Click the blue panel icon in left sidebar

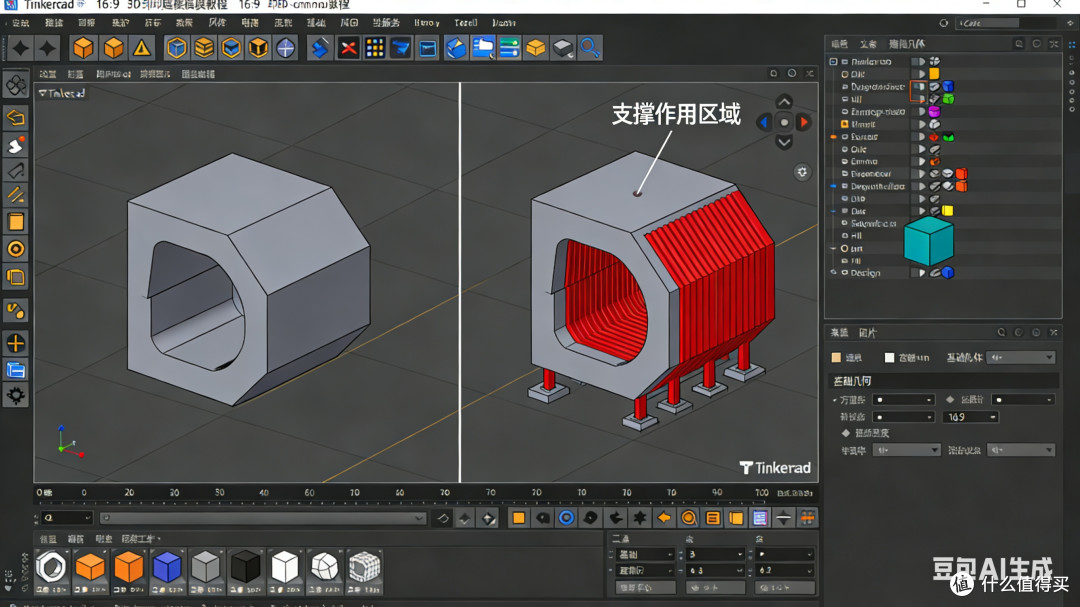[x=16, y=370]
